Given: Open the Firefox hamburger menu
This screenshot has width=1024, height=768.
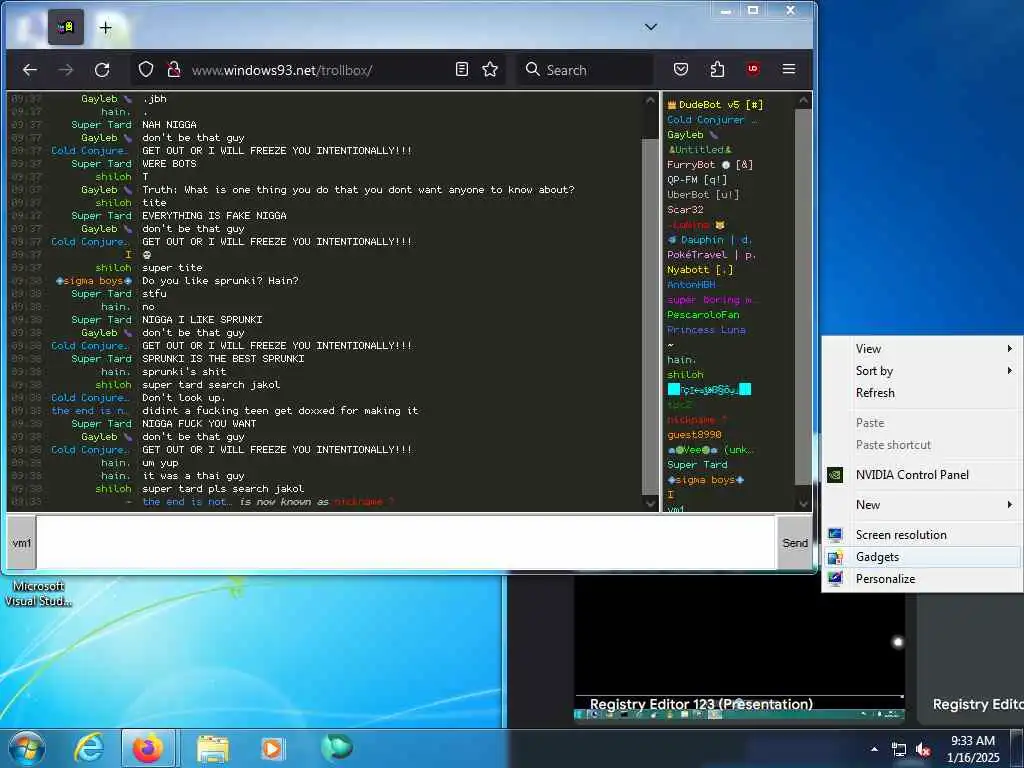Looking at the screenshot, I should [x=789, y=69].
